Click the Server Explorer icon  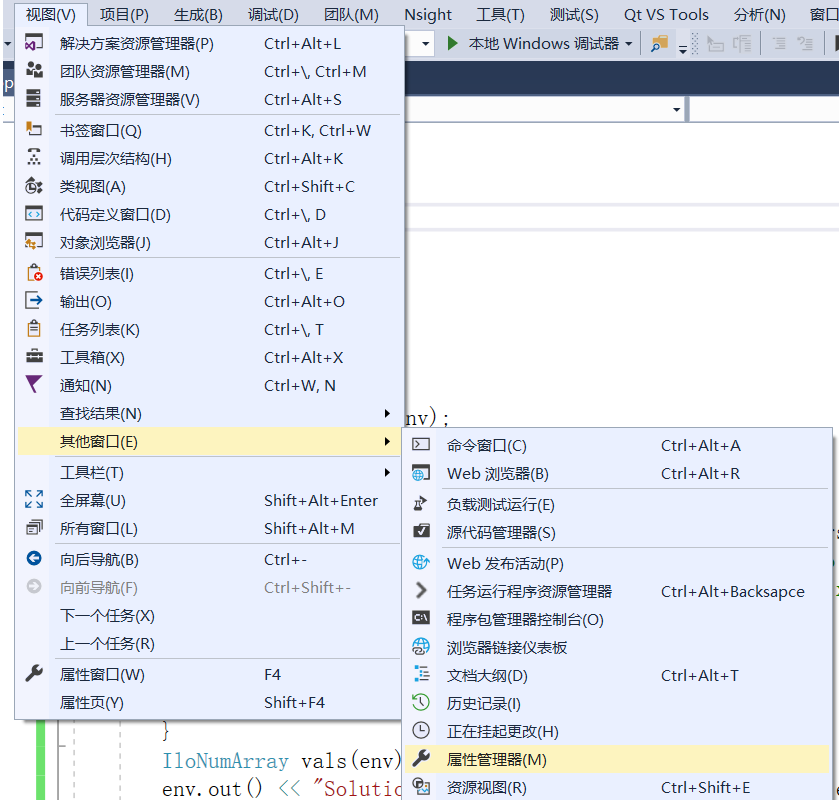[34, 98]
